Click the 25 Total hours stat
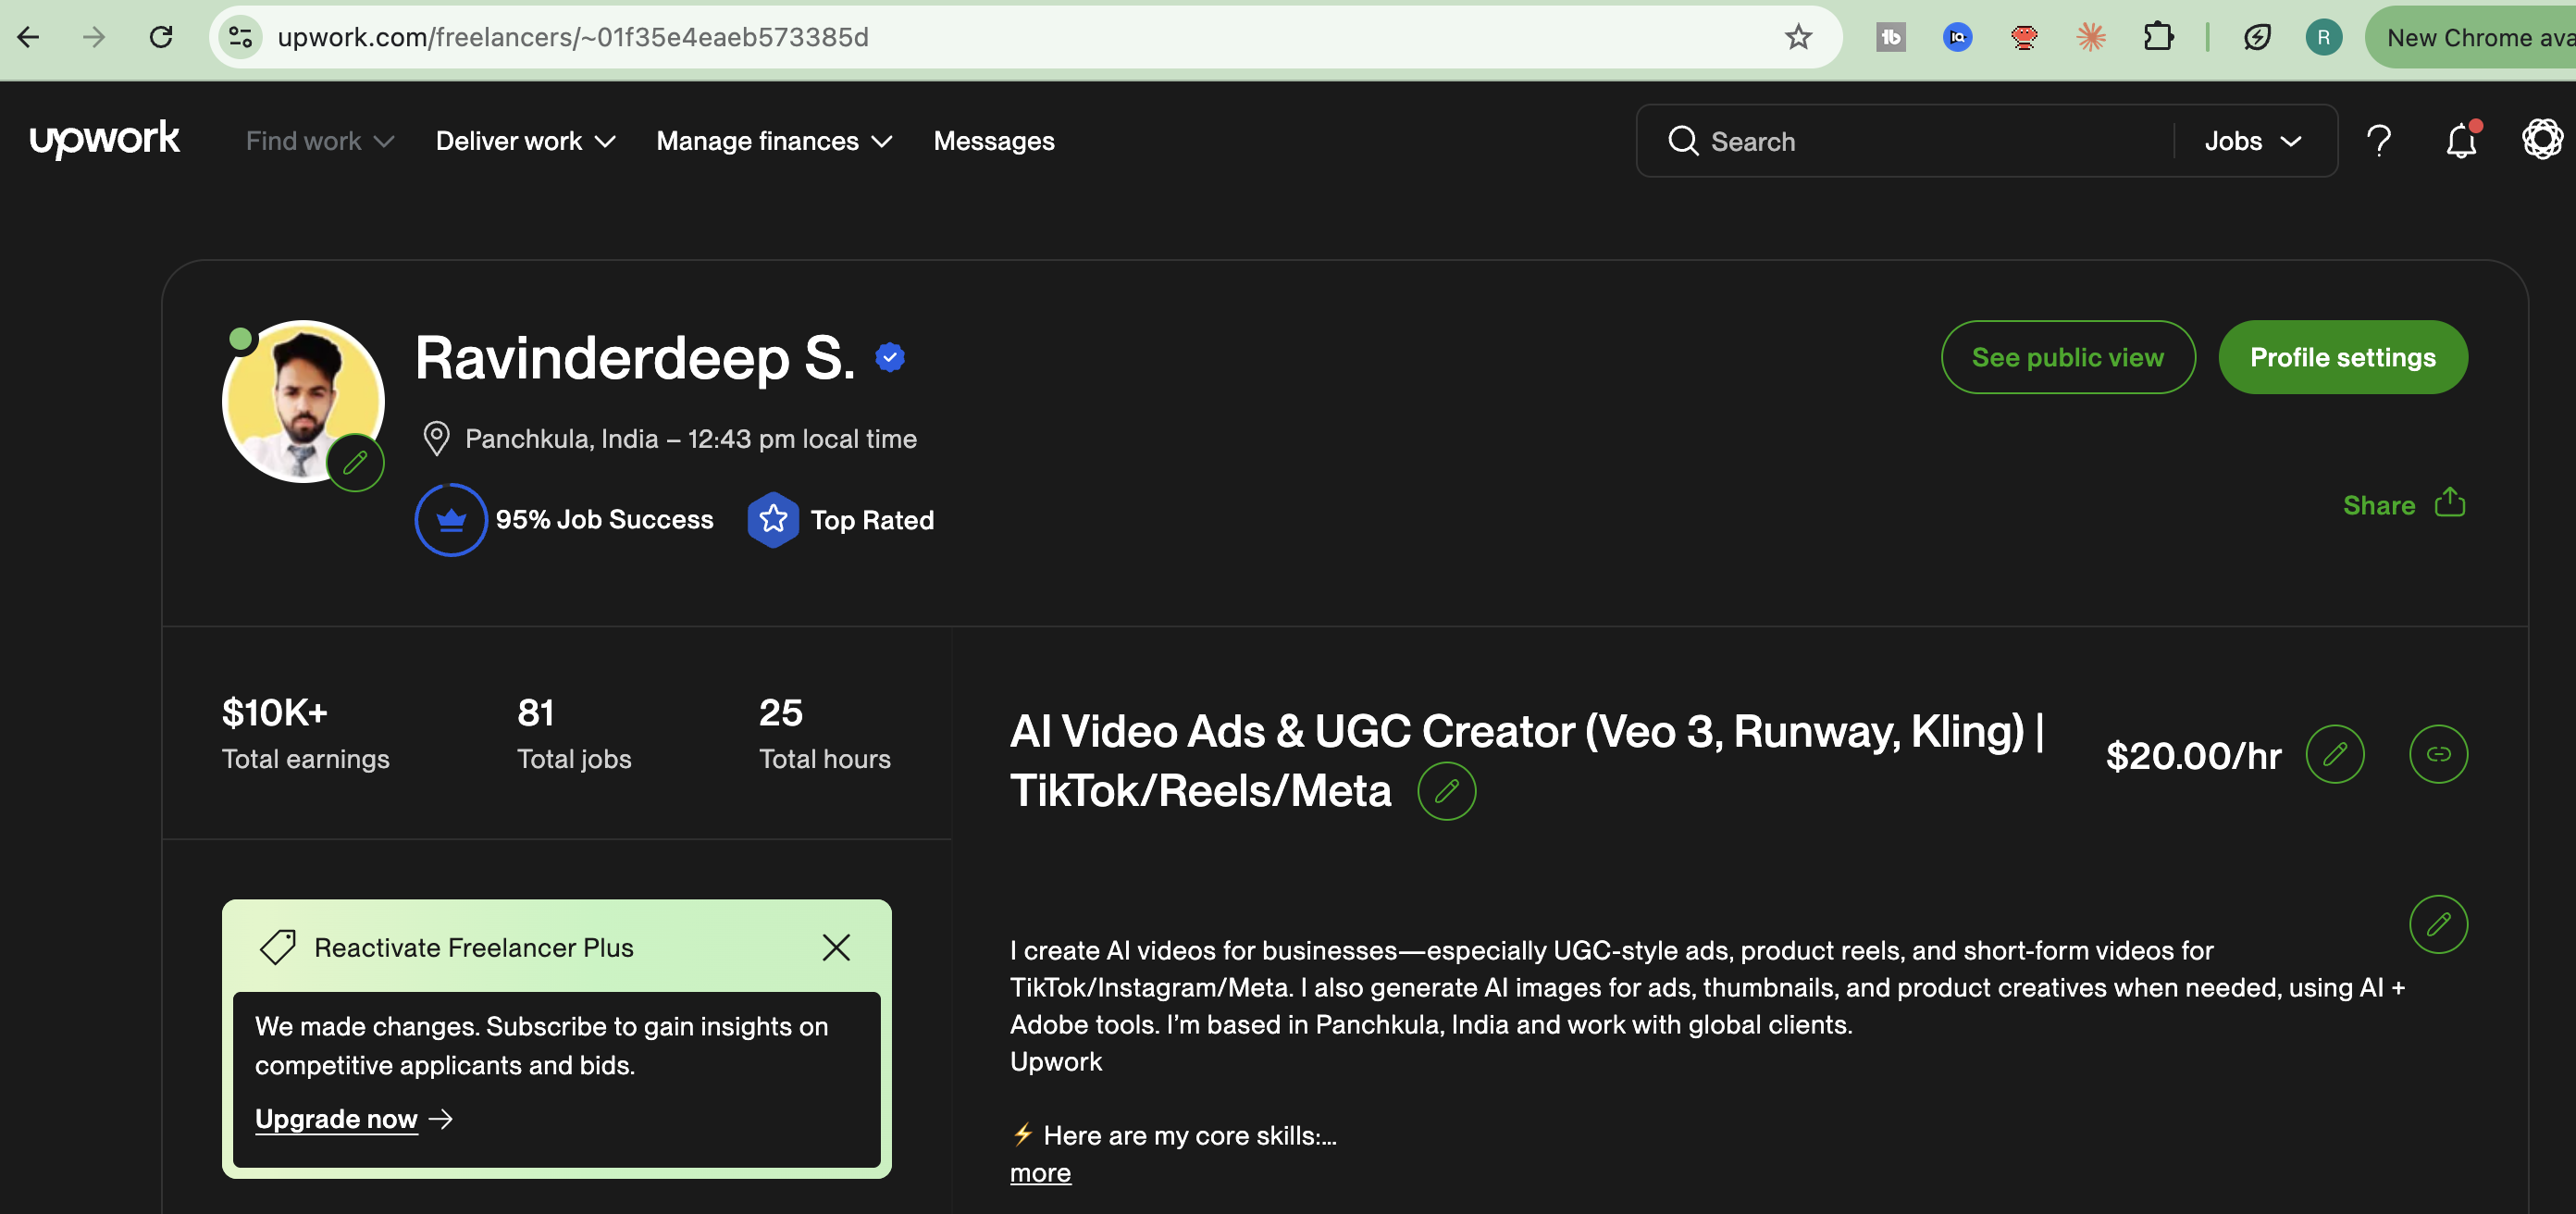This screenshot has width=2576, height=1214. pyautogui.click(x=824, y=734)
